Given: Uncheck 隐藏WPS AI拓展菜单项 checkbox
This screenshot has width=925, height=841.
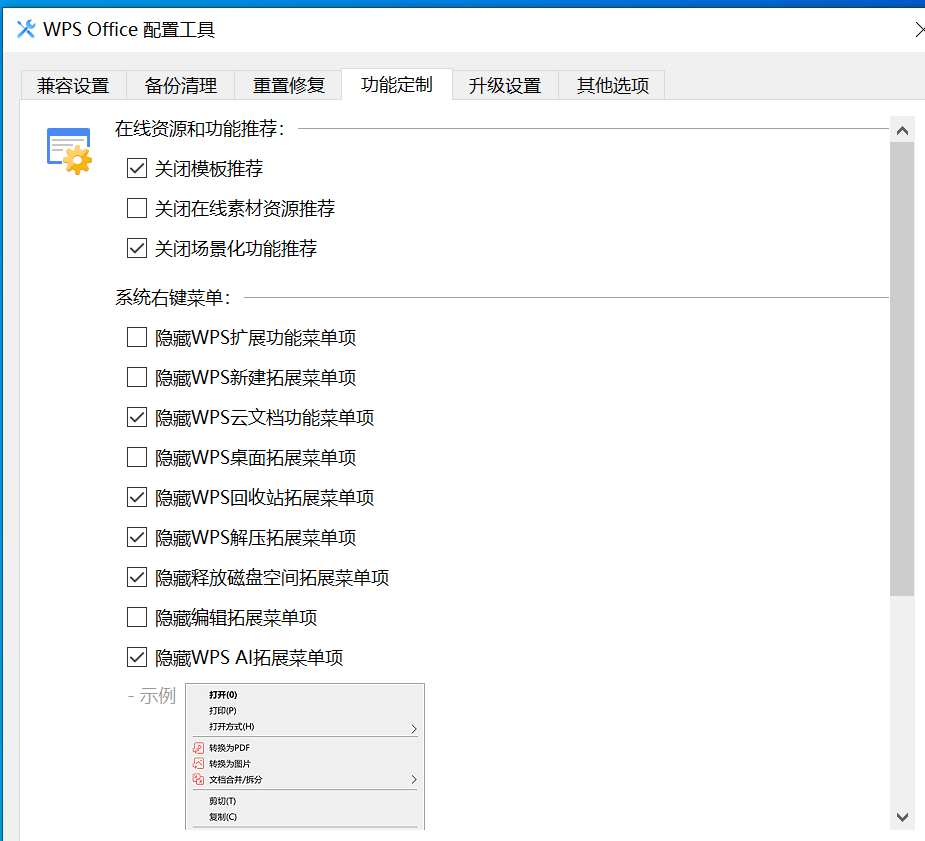Looking at the screenshot, I should tap(137, 657).
